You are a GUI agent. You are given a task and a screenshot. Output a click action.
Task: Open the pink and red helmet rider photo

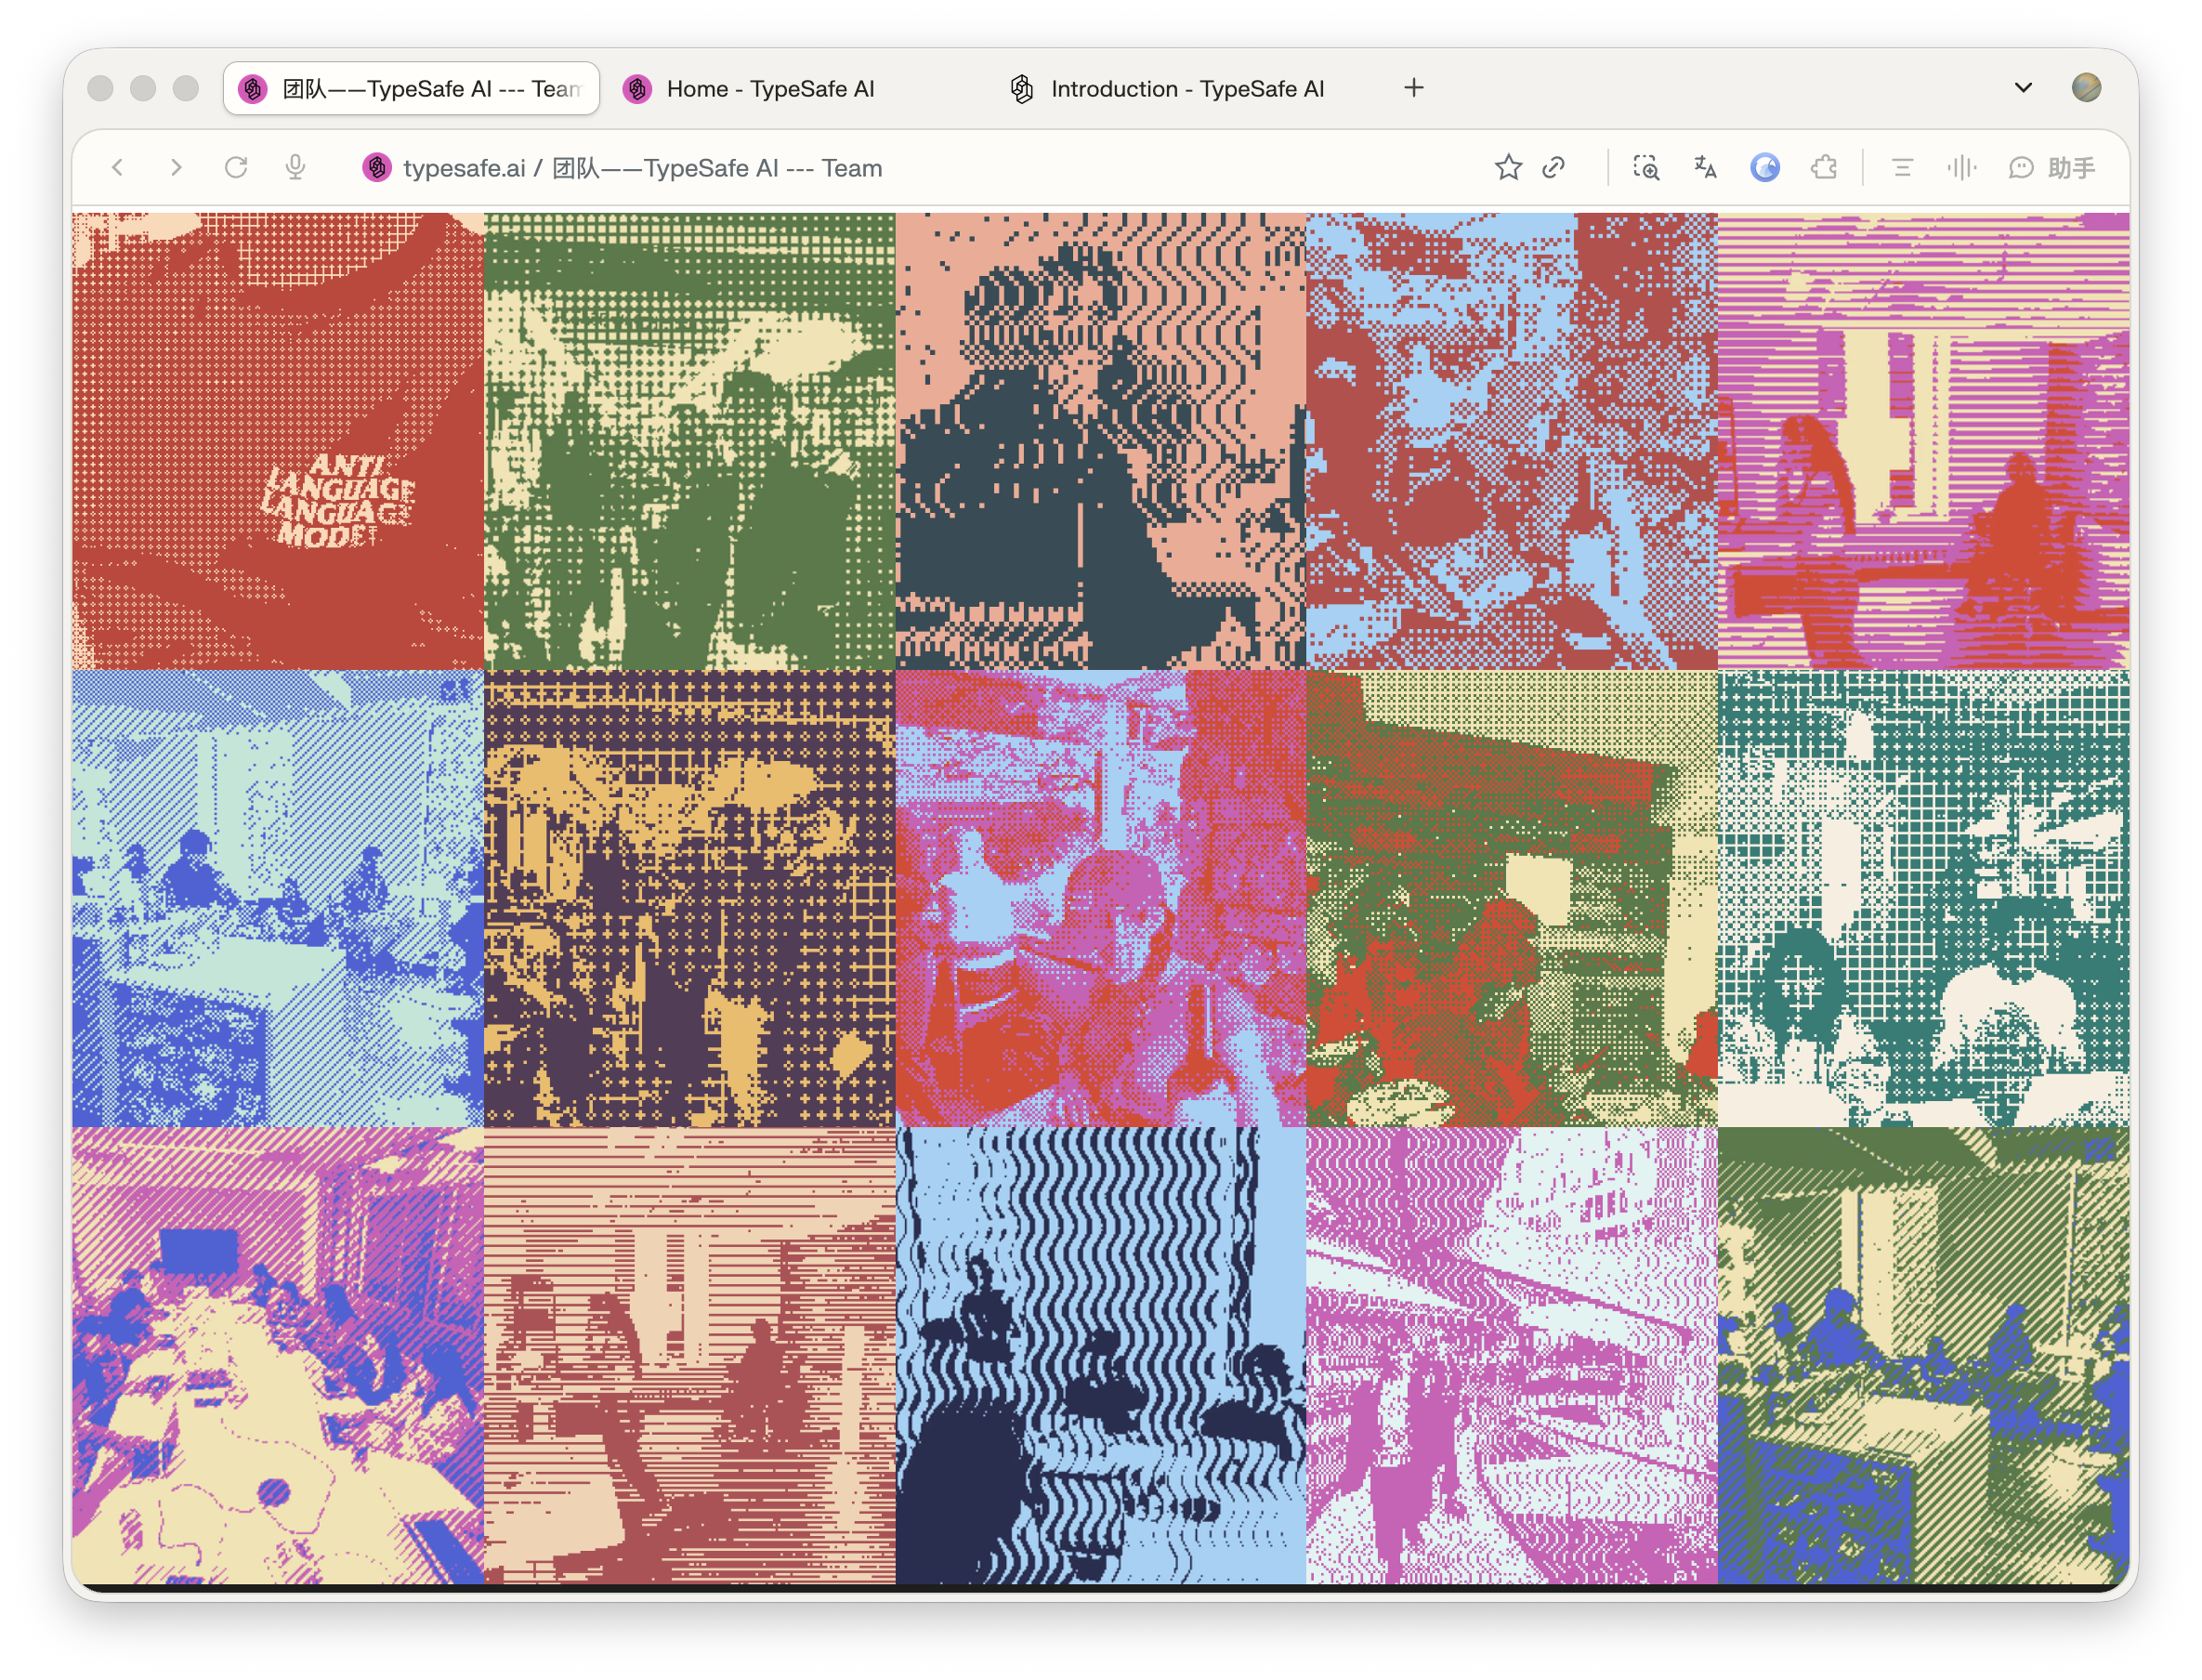point(1100,898)
